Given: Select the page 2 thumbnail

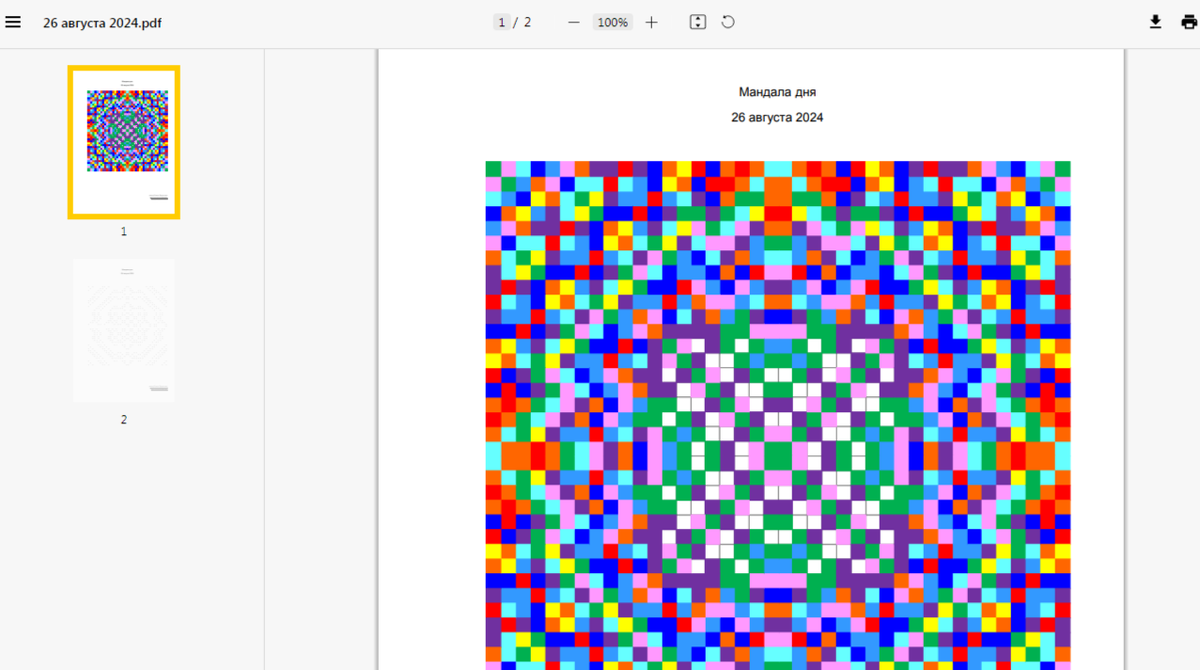Looking at the screenshot, I should point(124,330).
